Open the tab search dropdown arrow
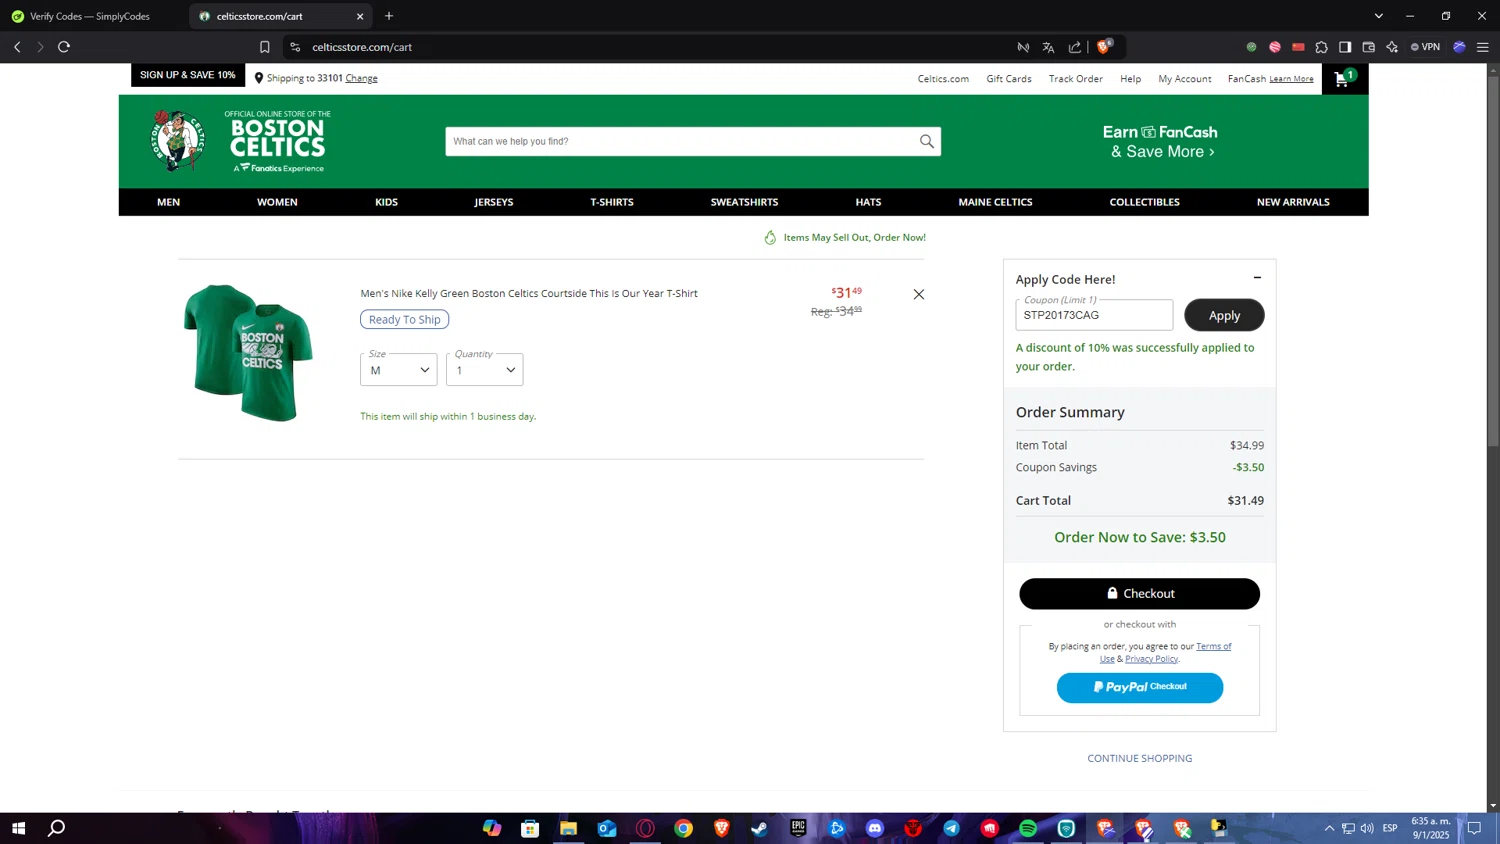The height and width of the screenshot is (844, 1500). pyautogui.click(x=1378, y=16)
